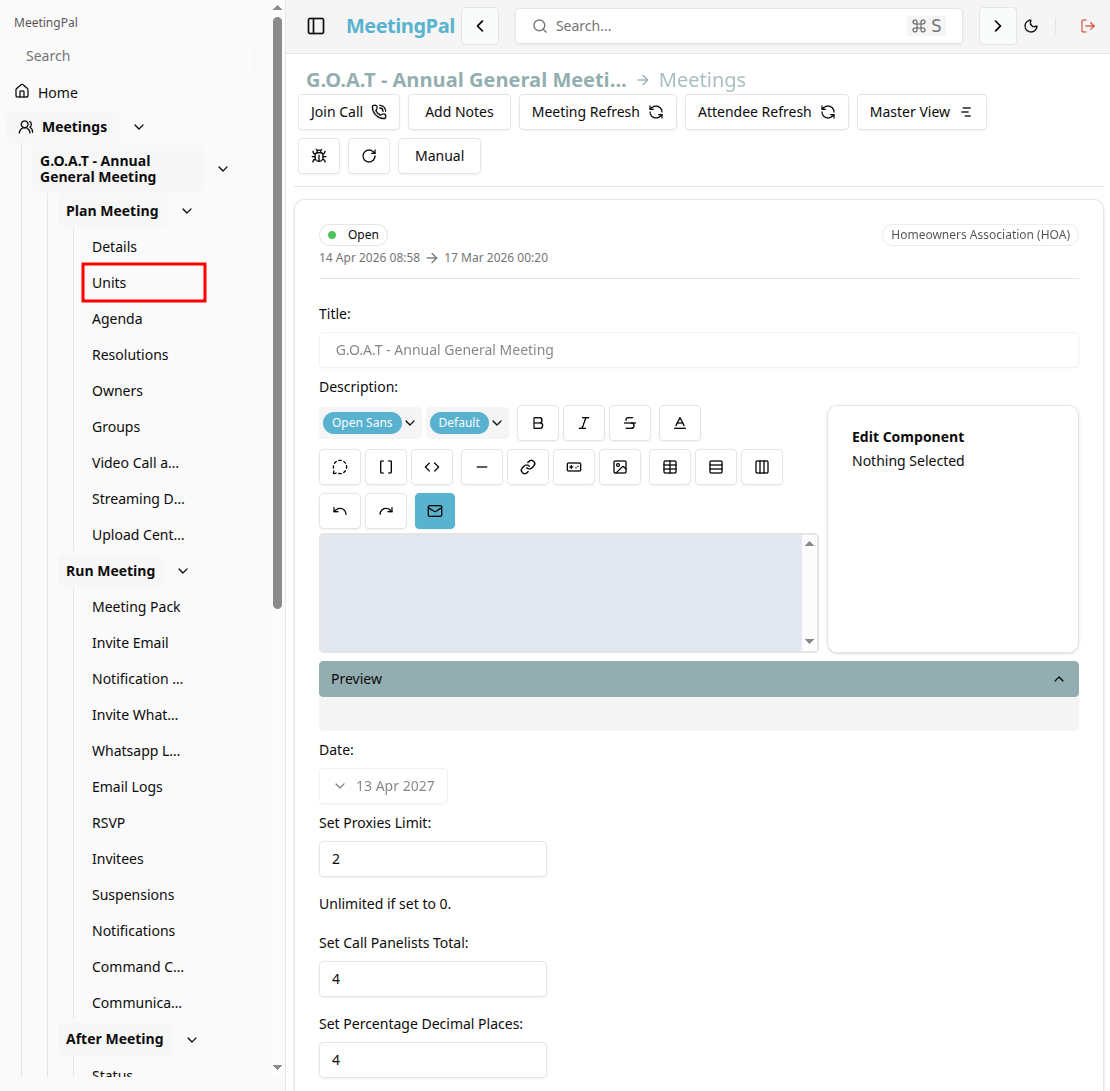
Task: Open Suspensions in sidebar
Action: (x=133, y=896)
